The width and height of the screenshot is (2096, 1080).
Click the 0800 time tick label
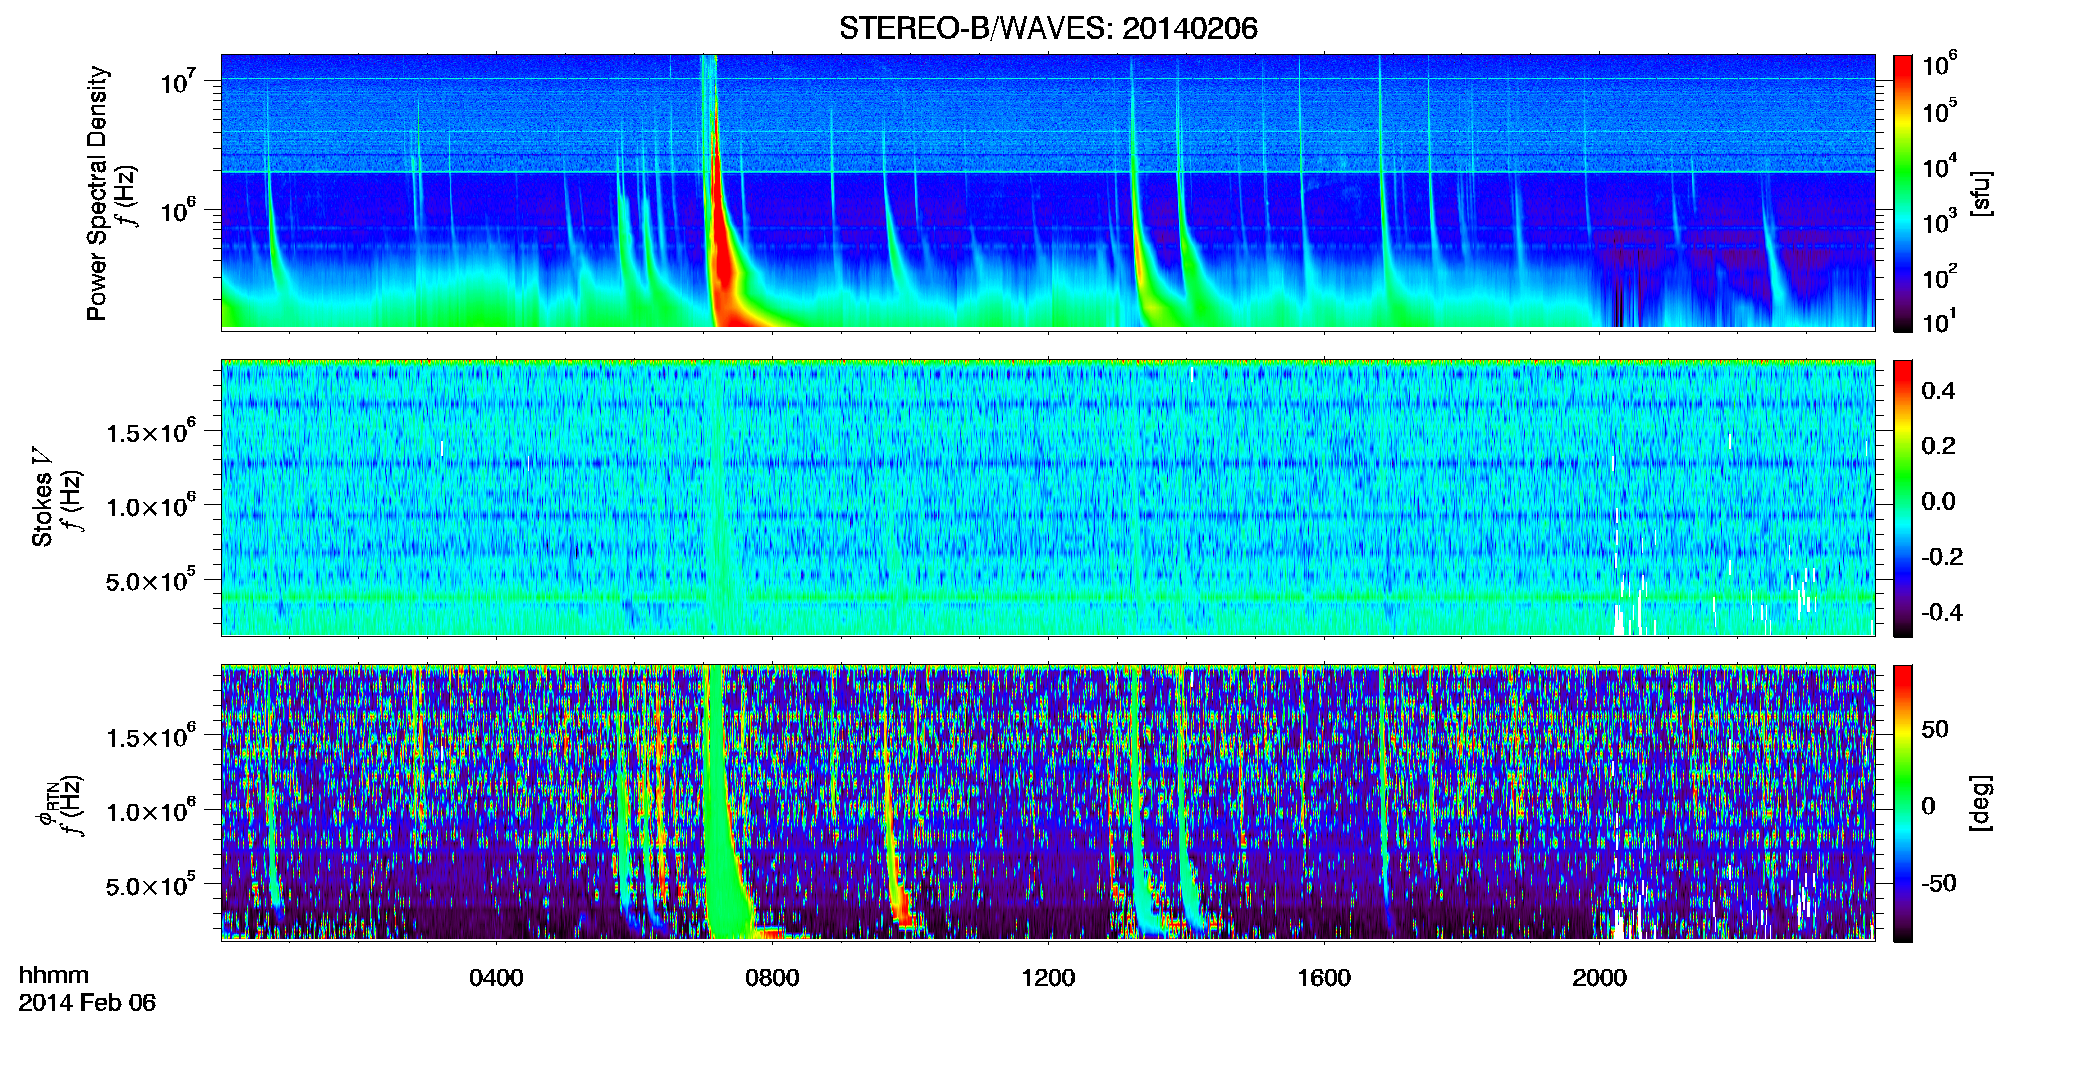point(772,978)
